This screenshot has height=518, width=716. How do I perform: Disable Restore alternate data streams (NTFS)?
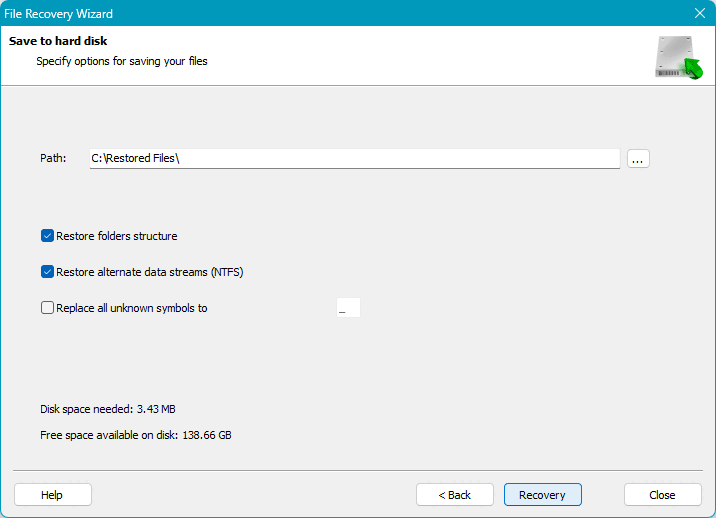pyautogui.click(x=47, y=272)
